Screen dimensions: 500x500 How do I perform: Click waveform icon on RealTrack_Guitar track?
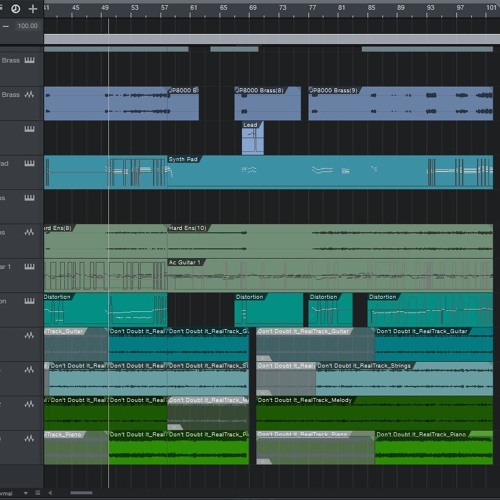click(x=29, y=335)
